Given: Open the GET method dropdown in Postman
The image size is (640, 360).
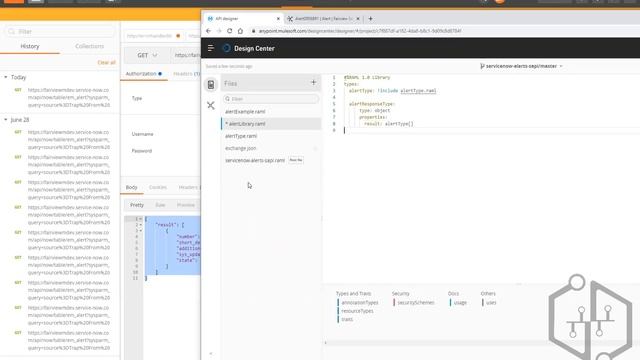Looking at the screenshot, I should click(x=147, y=55).
